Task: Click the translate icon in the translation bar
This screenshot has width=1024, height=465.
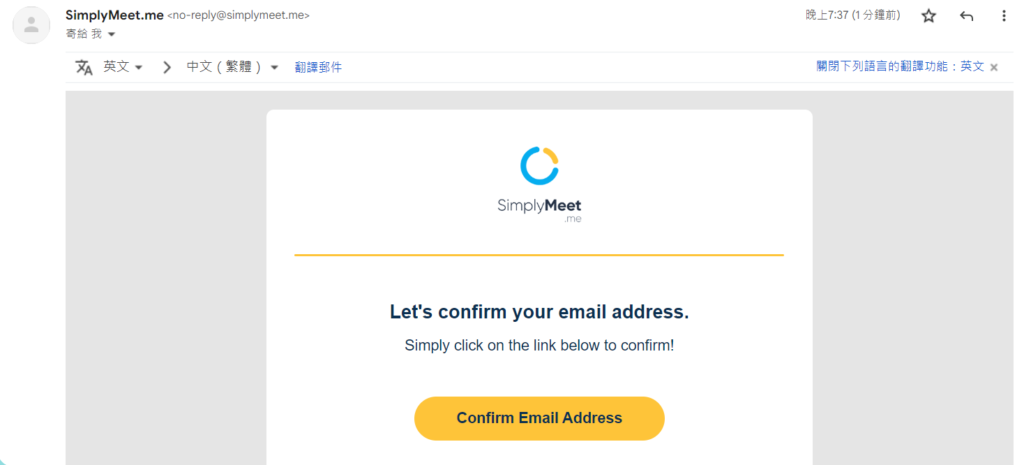Action: point(84,67)
